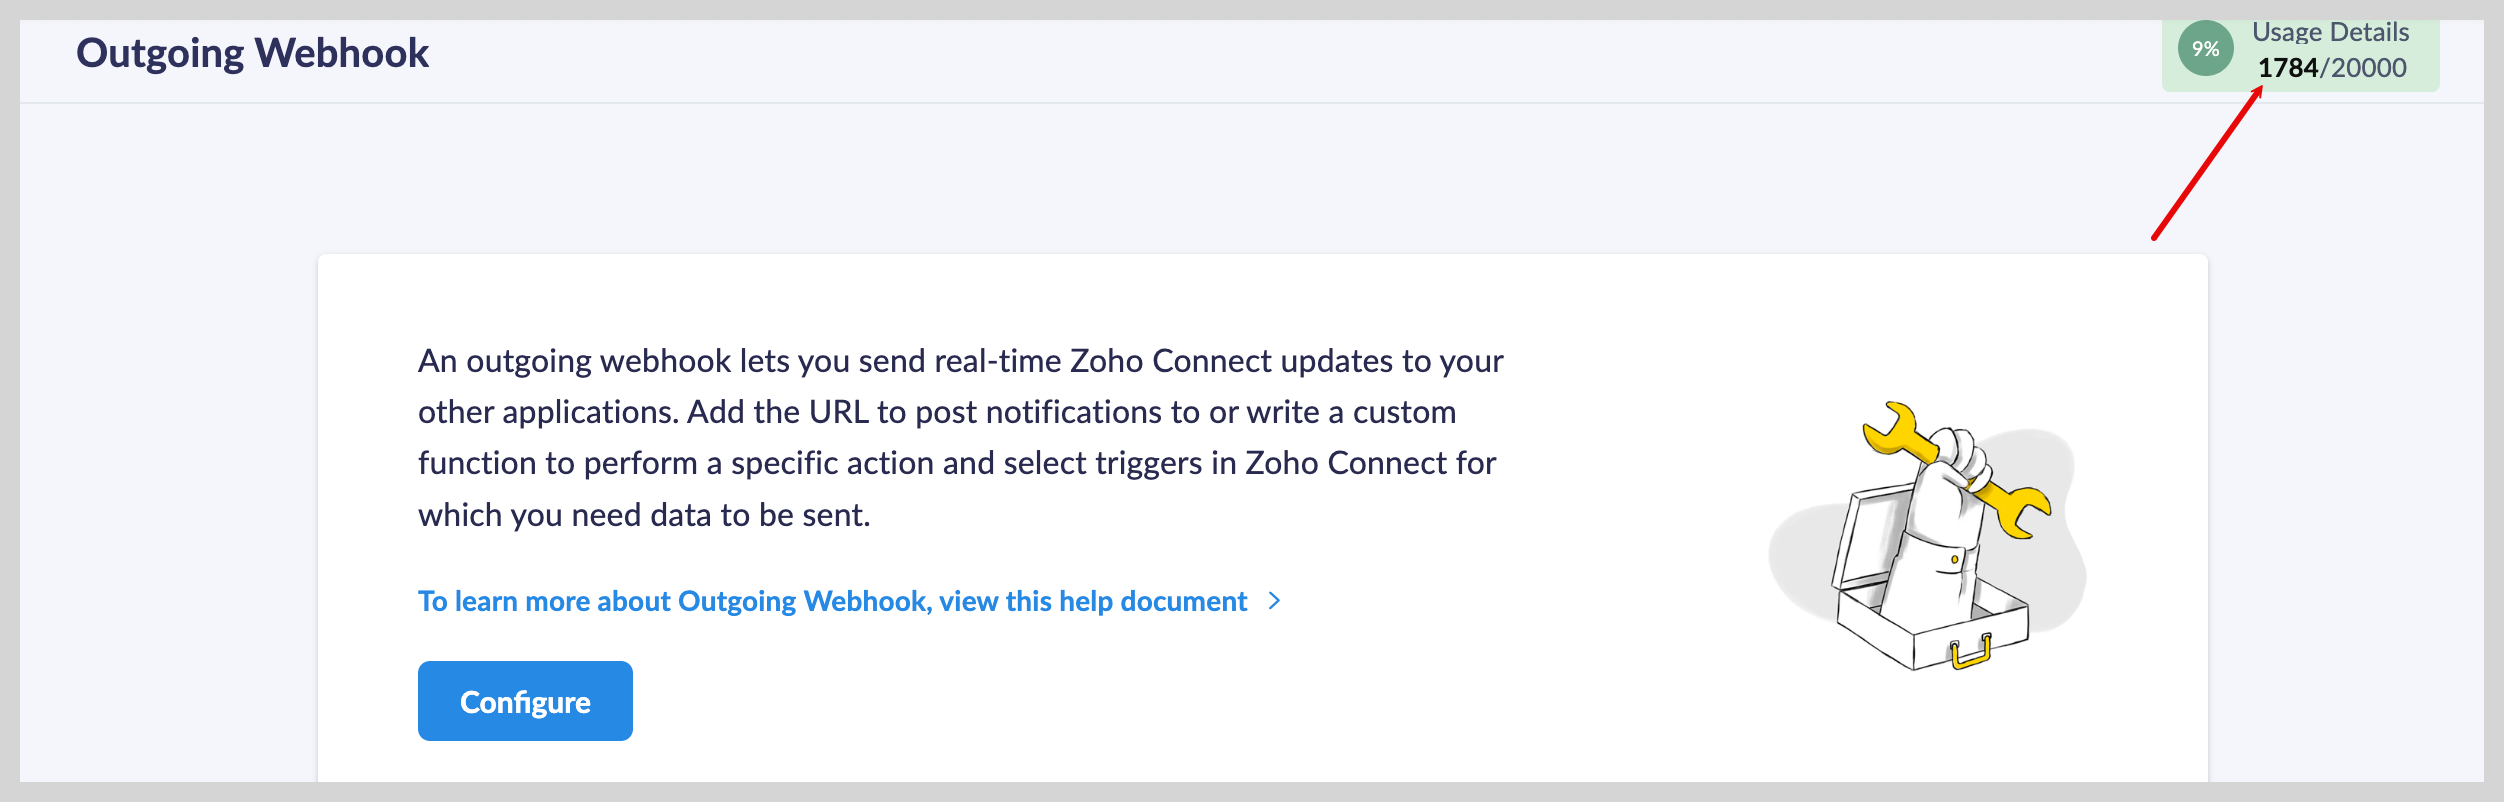Click the "Usage Details" label
This screenshot has height=802, width=2504.
(x=2330, y=32)
